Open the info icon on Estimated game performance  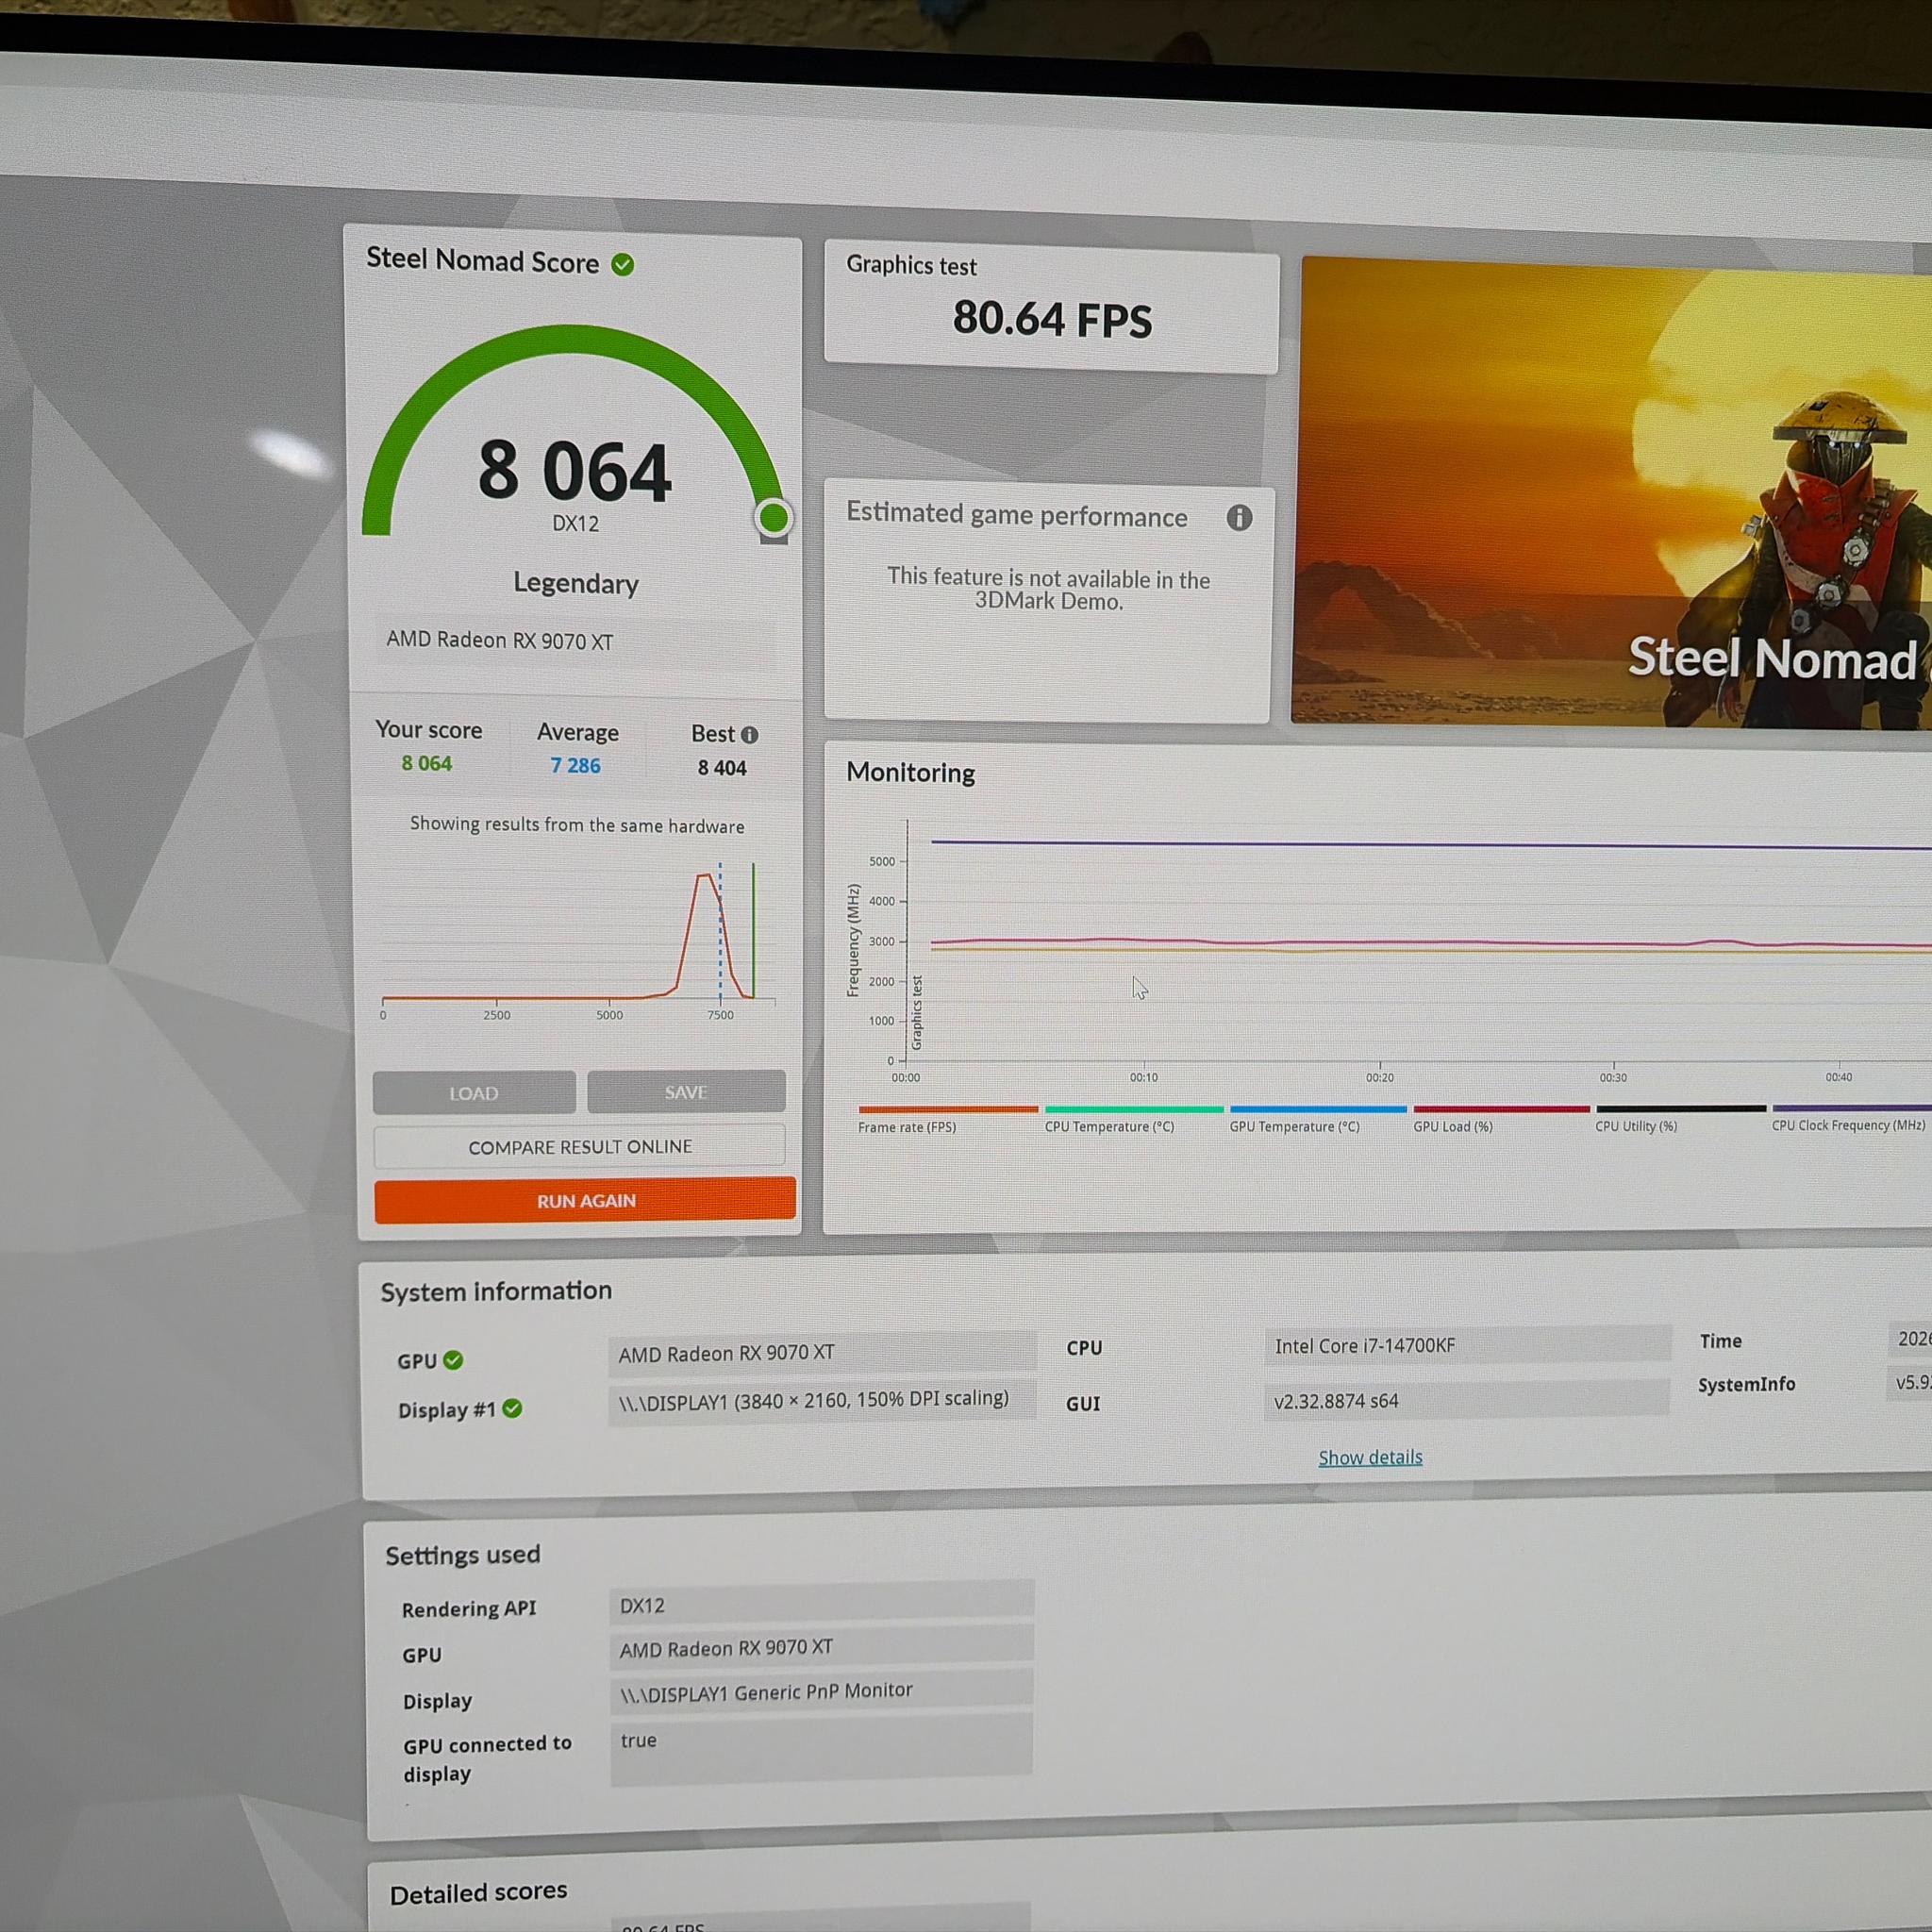tap(1239, 517)
